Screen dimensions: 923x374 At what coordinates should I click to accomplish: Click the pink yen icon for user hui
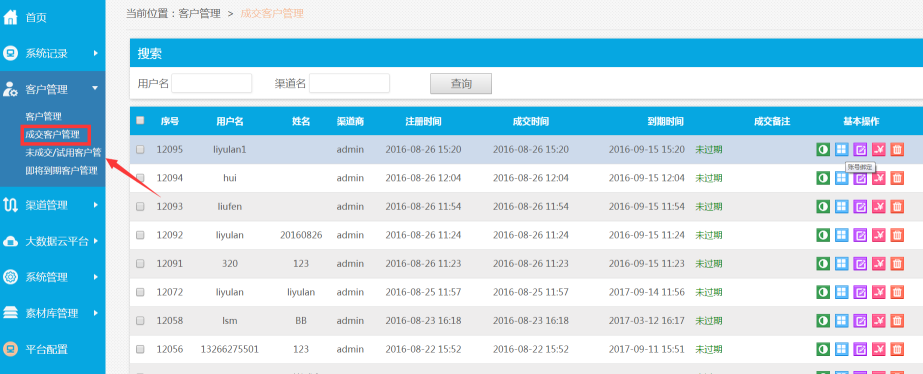878,178
